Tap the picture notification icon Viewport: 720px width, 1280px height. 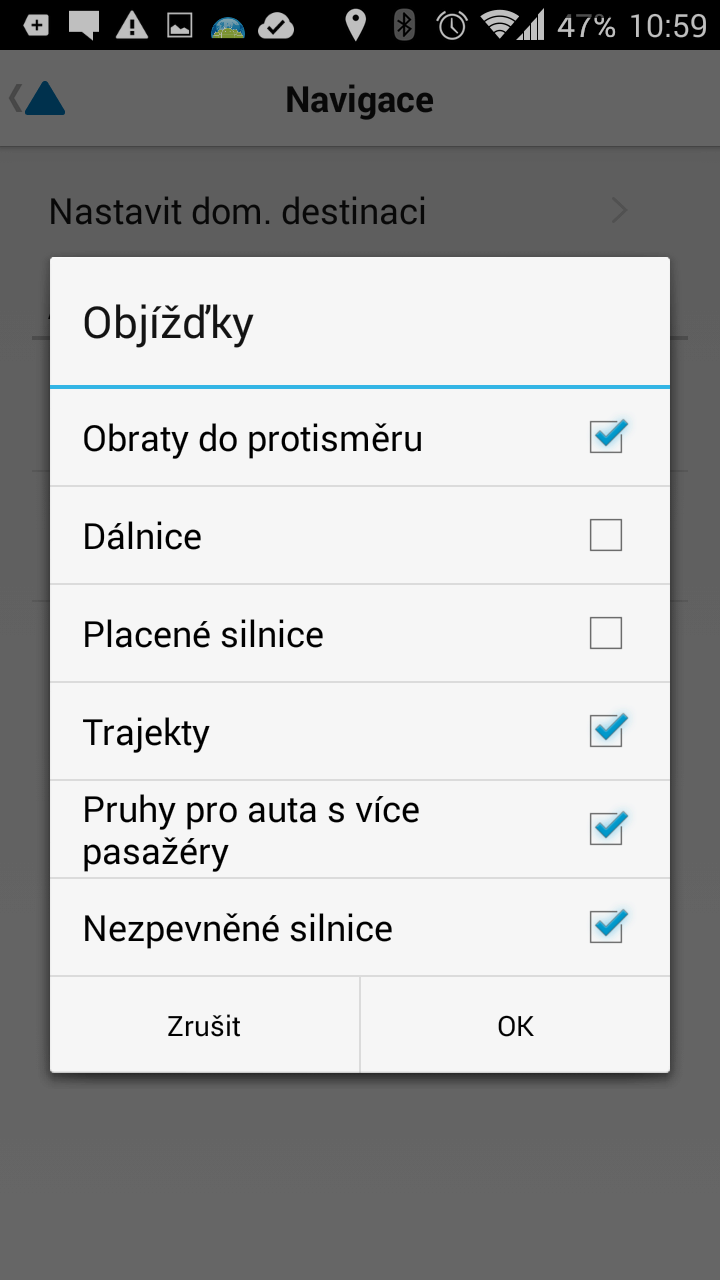click(179, 26)
